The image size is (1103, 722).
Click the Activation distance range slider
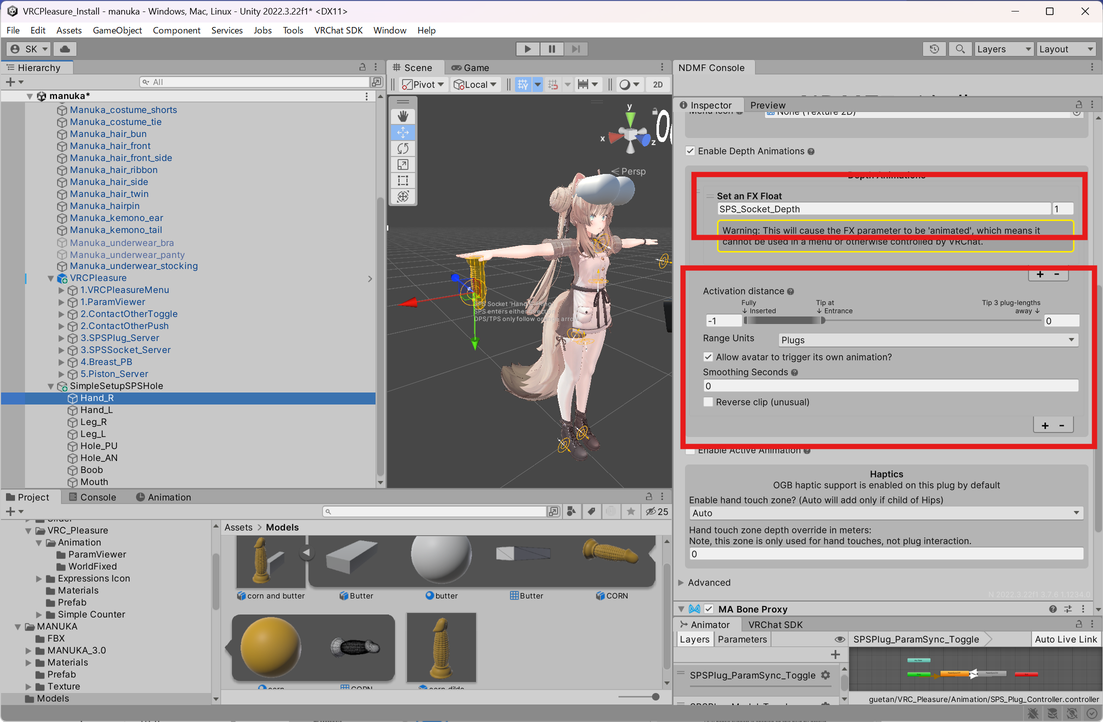891,320
